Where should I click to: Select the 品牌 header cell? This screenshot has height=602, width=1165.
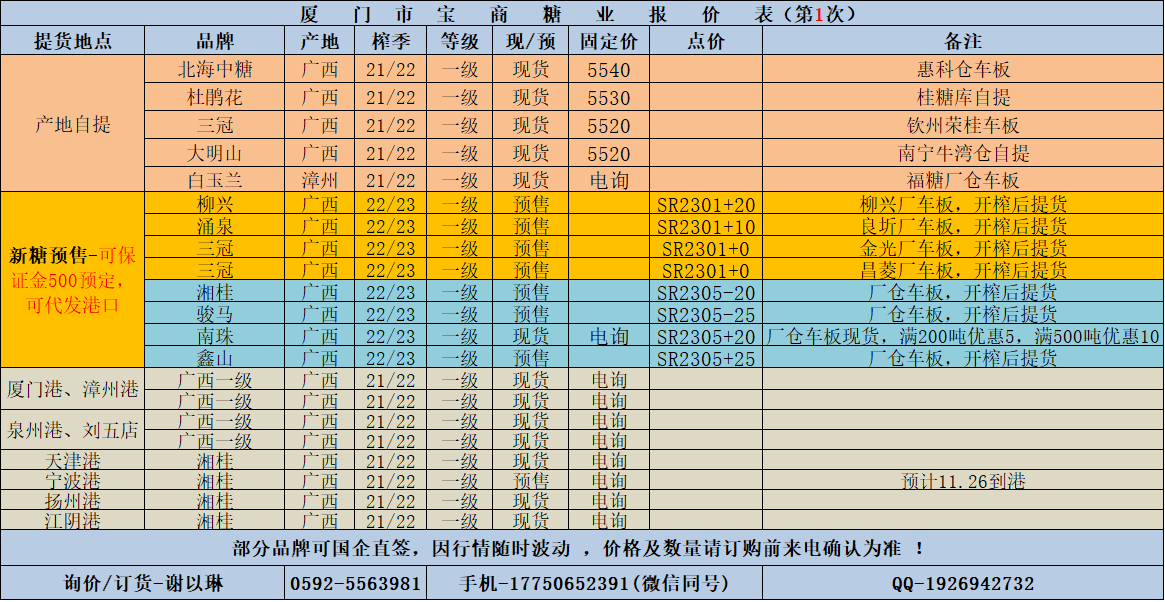(215, 41)
